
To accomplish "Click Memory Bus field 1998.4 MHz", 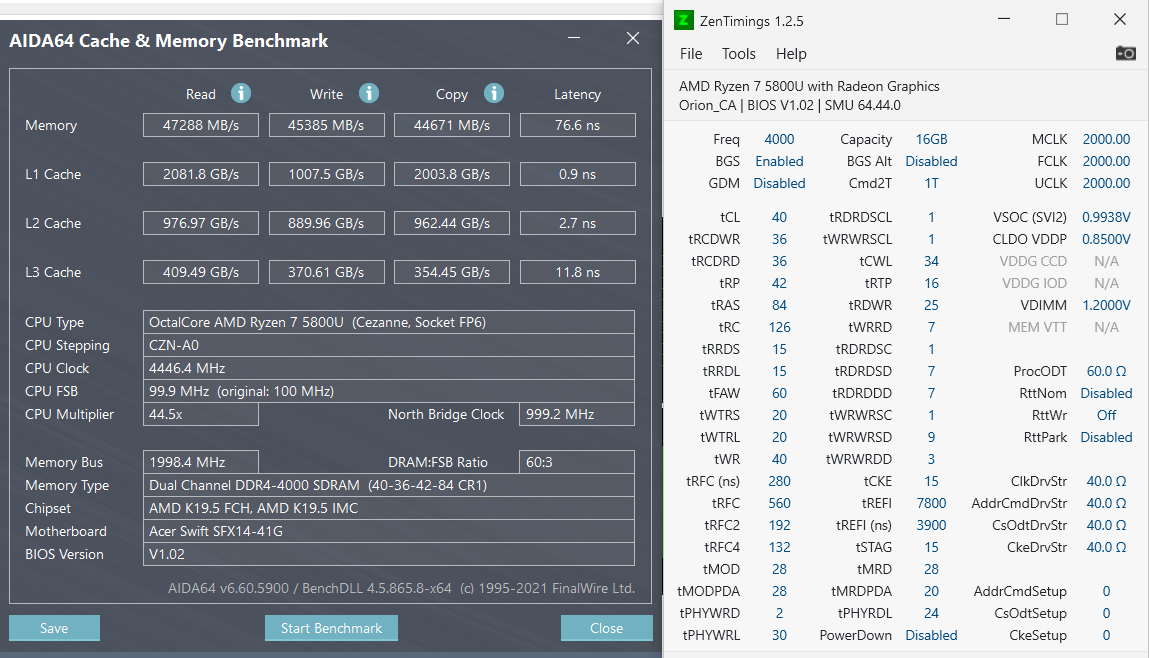I will coord(201,462).
